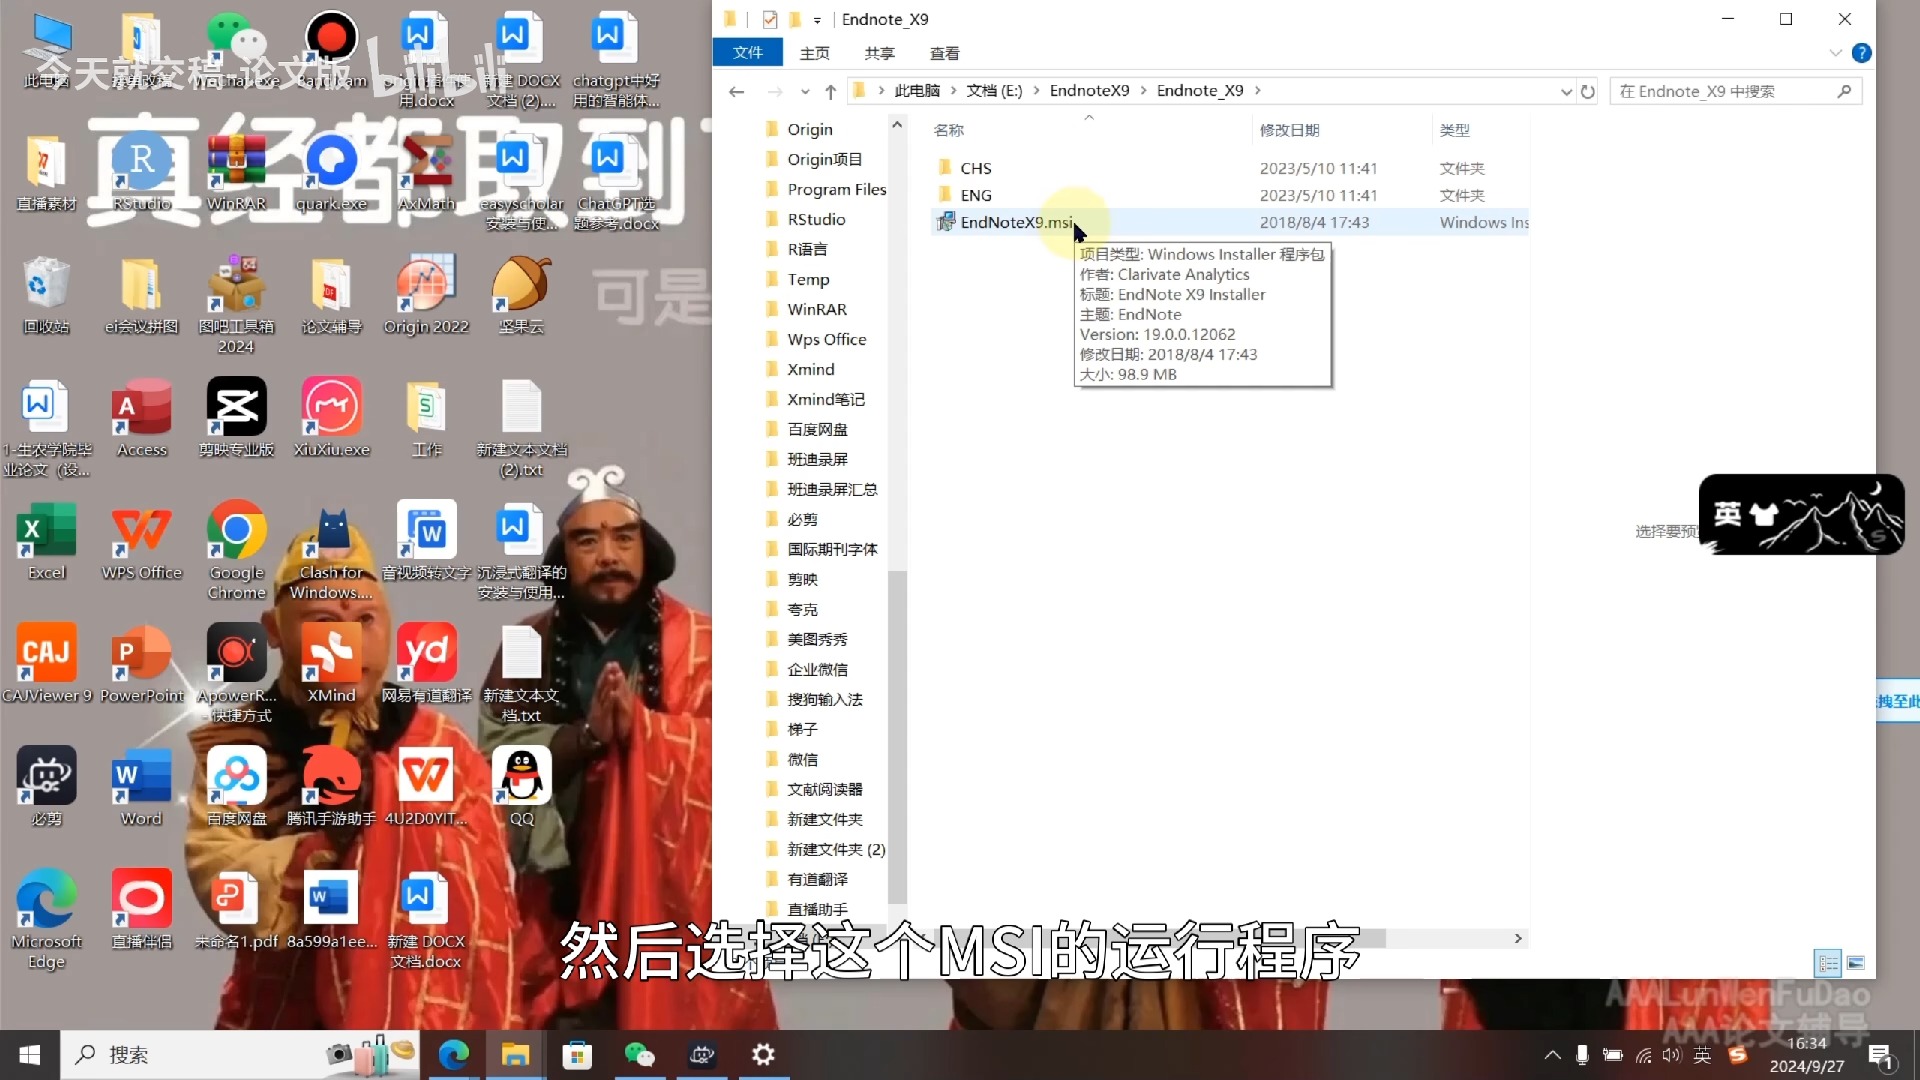Select 百度网盘 folder in navigation tree
The height and width of the screenshot is (1080, 1920).
(817, 429)
